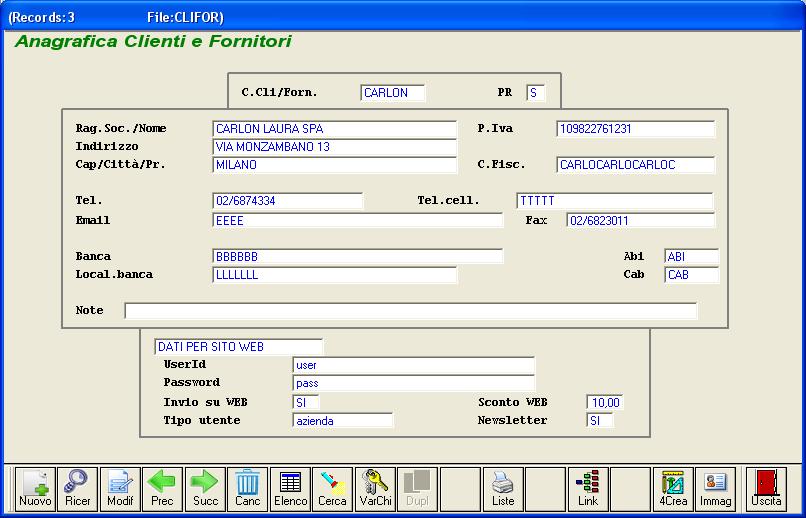The height and width of the screenshot is (518, 806).
Task: Click the Tel. field 02/6874334
Action: pyautogui.click(x=287, y=201)
